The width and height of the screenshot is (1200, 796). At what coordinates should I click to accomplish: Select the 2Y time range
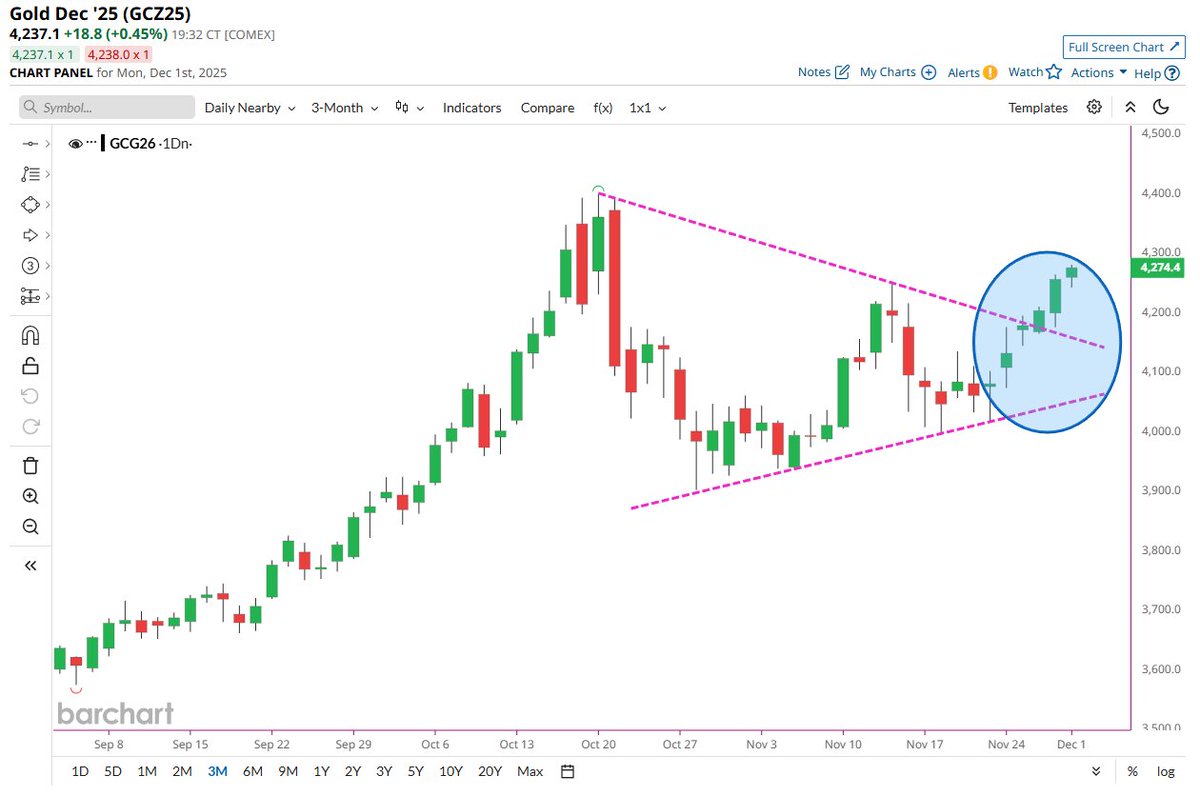click(352, 771)
